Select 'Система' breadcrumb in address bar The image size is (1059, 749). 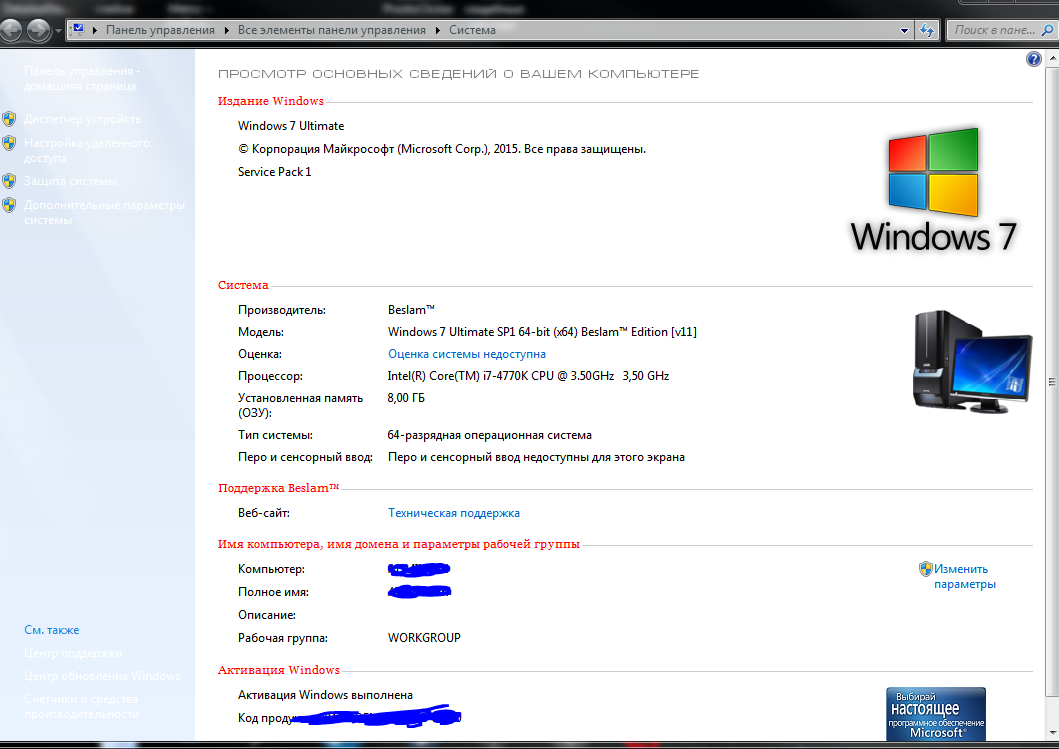click(472, 30)
